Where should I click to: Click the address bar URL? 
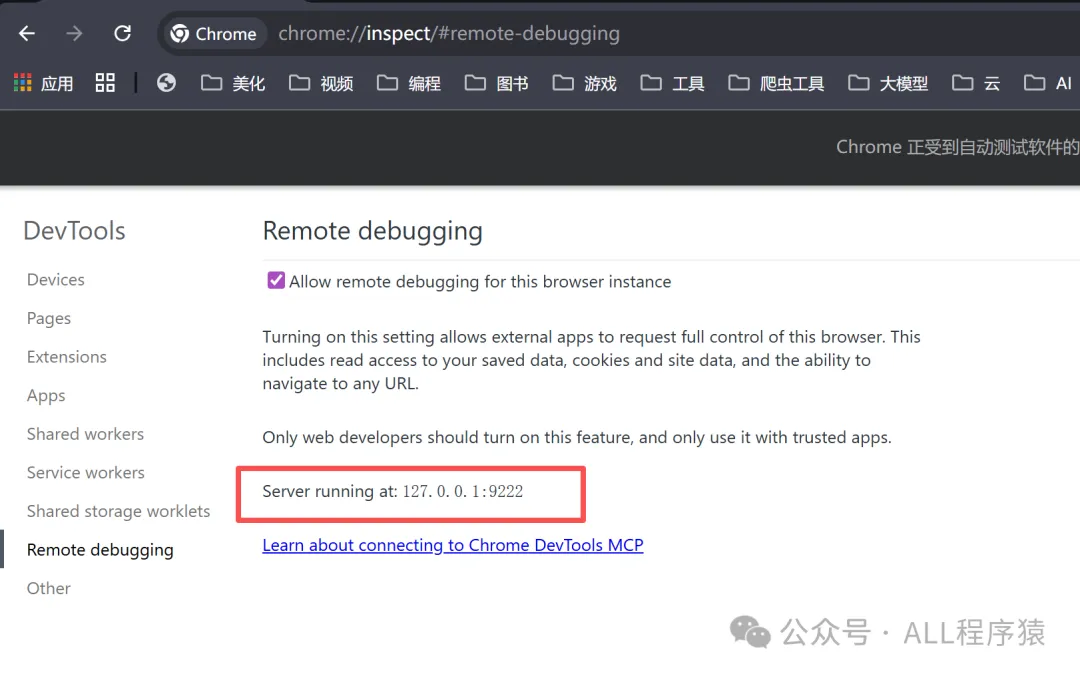click(x=449, y=33)
